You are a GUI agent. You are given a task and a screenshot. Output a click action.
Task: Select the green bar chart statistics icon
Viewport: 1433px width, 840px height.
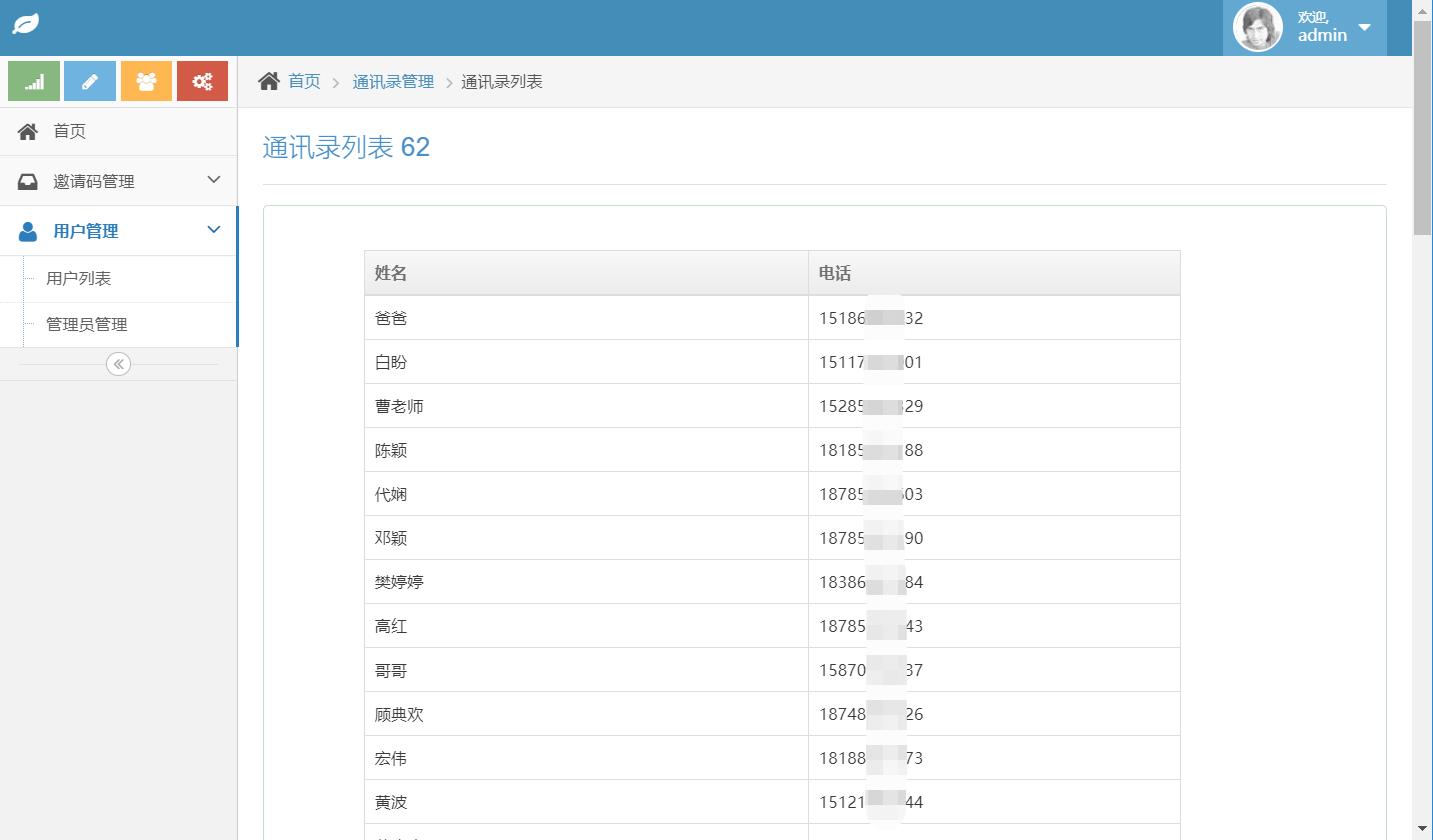pyautogui.click(x=33, y=80)
